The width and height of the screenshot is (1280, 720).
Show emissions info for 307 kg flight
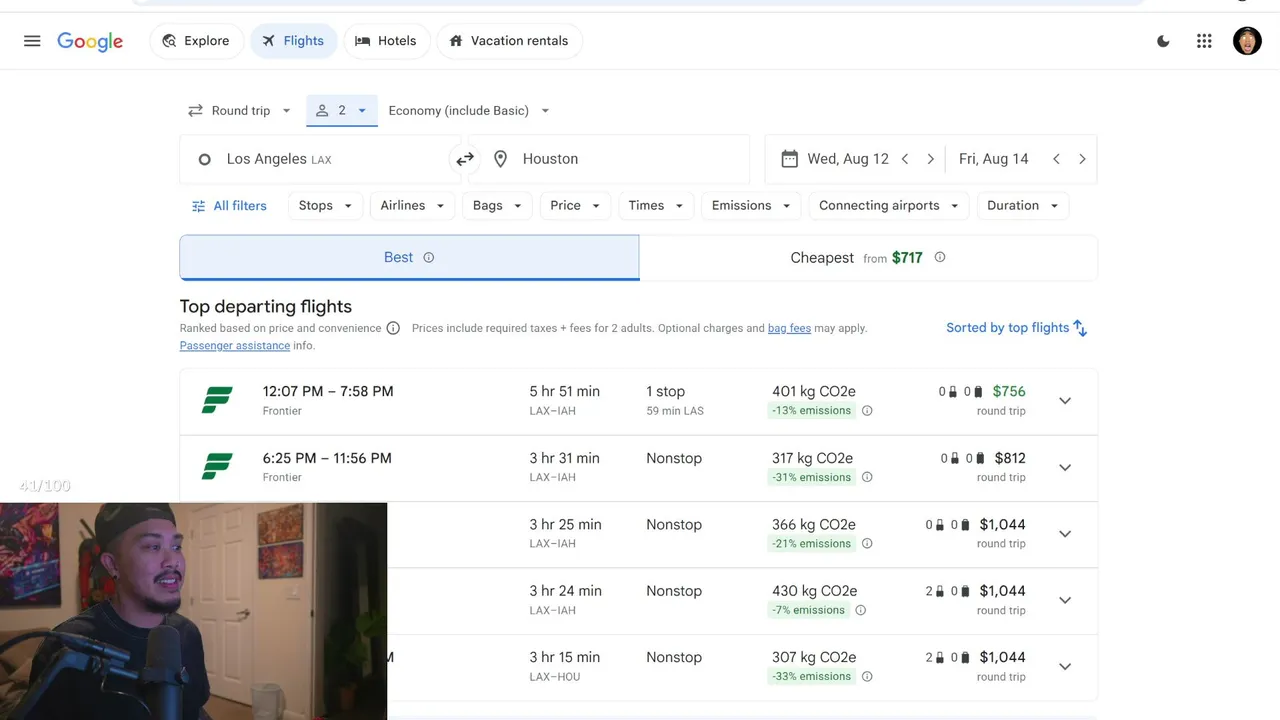point(867,677)
